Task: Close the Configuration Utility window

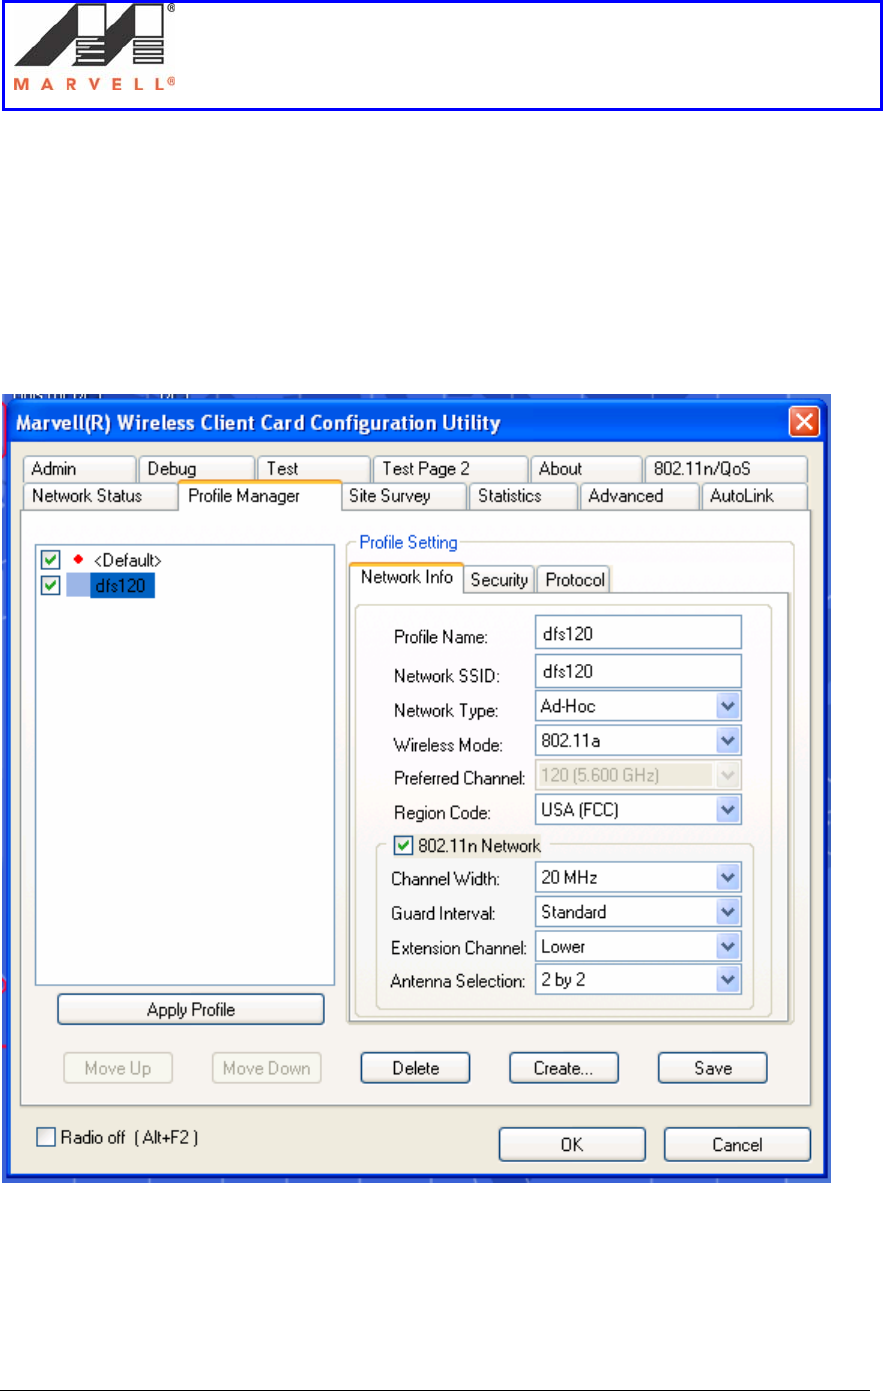Action: pyautogui.click(x=804, y=422)
